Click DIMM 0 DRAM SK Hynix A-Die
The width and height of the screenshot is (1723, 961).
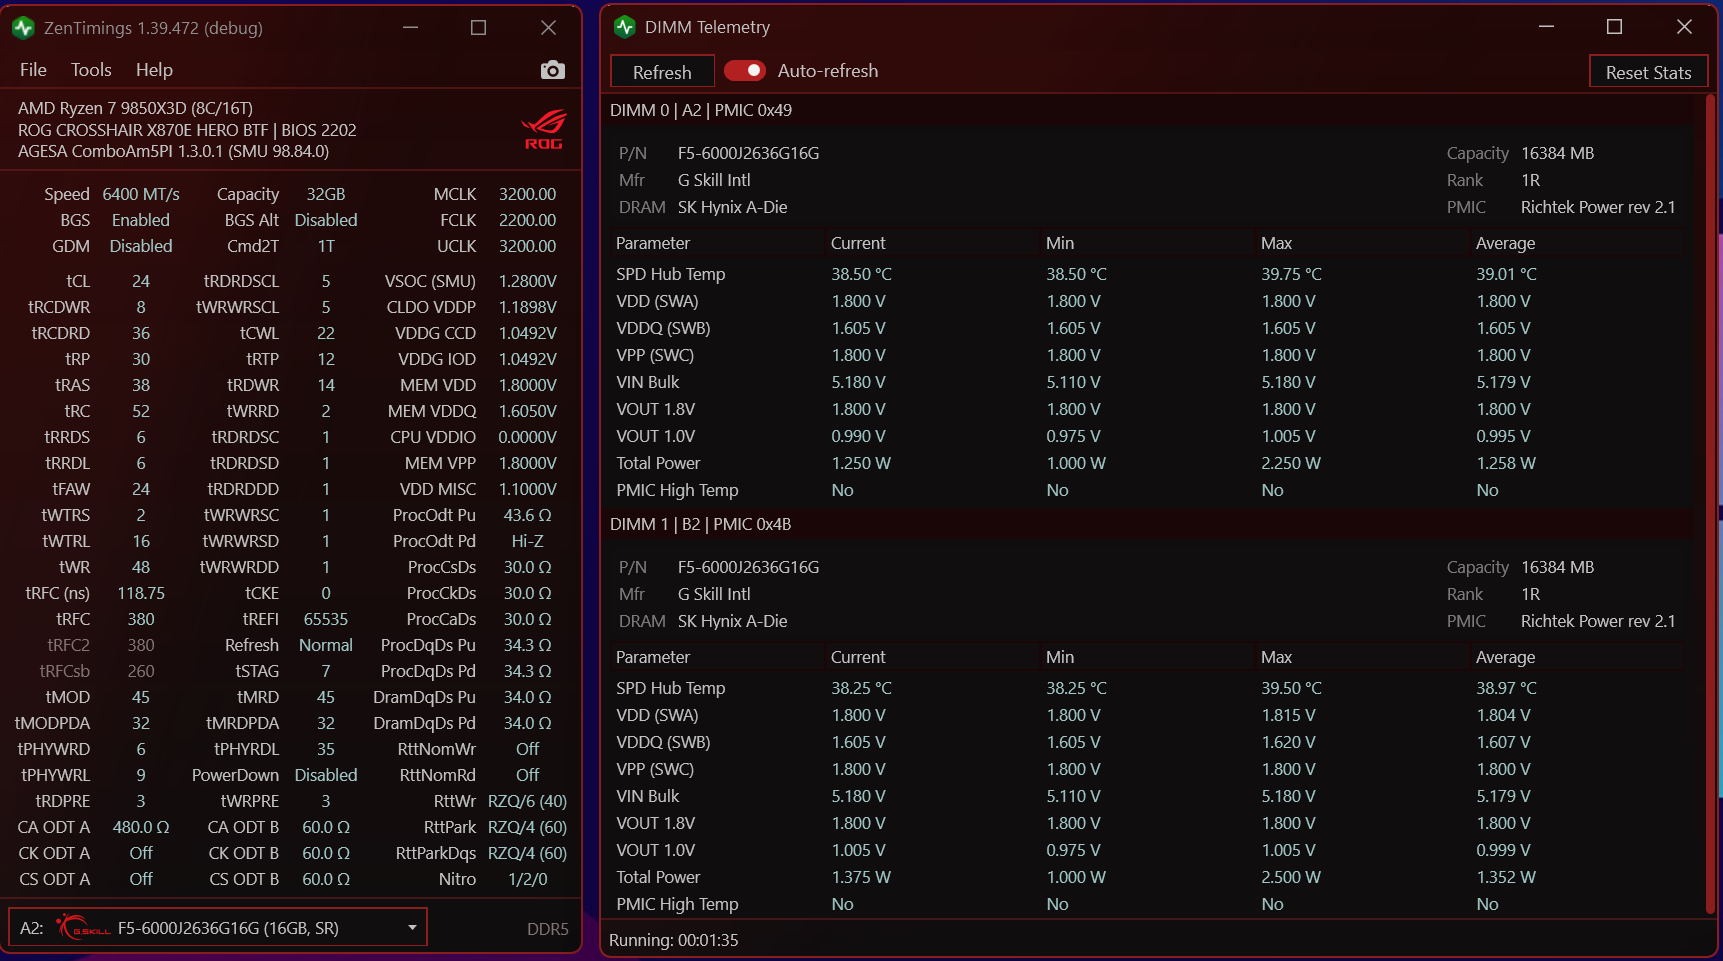click(x=732, y=207)
